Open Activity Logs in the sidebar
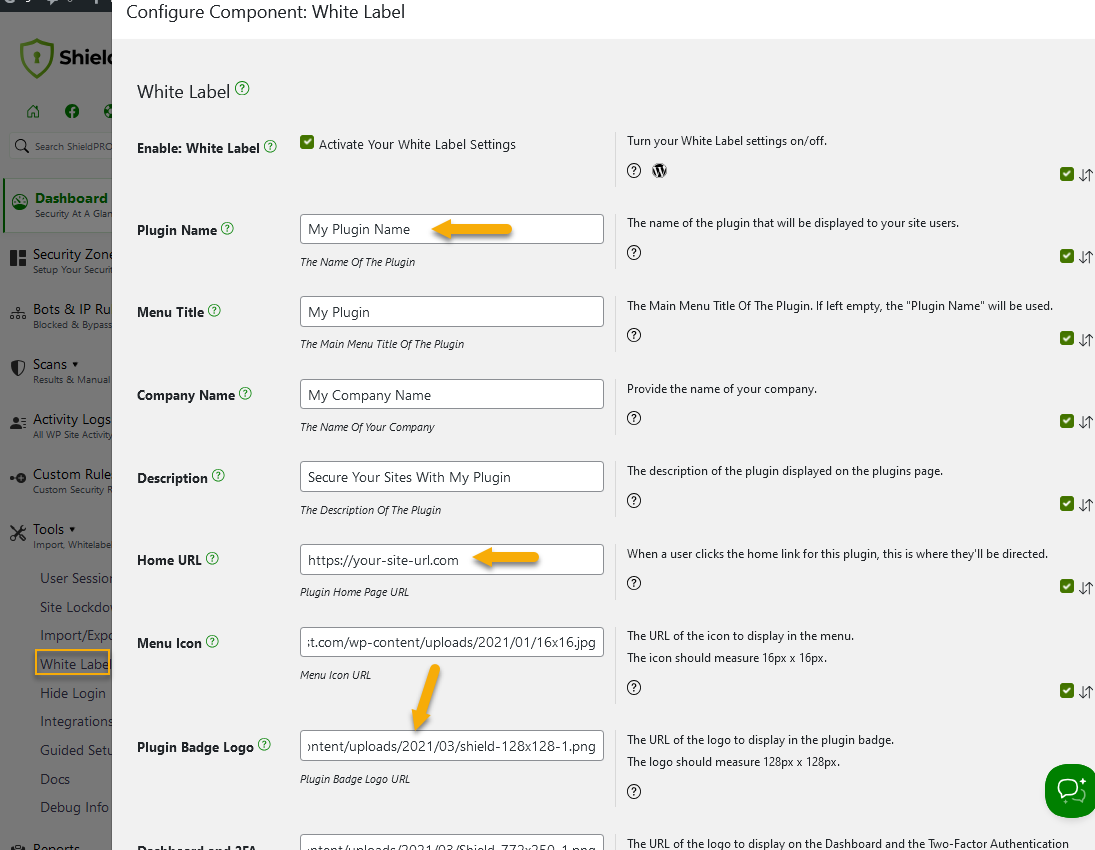 (x=59, y=425)
